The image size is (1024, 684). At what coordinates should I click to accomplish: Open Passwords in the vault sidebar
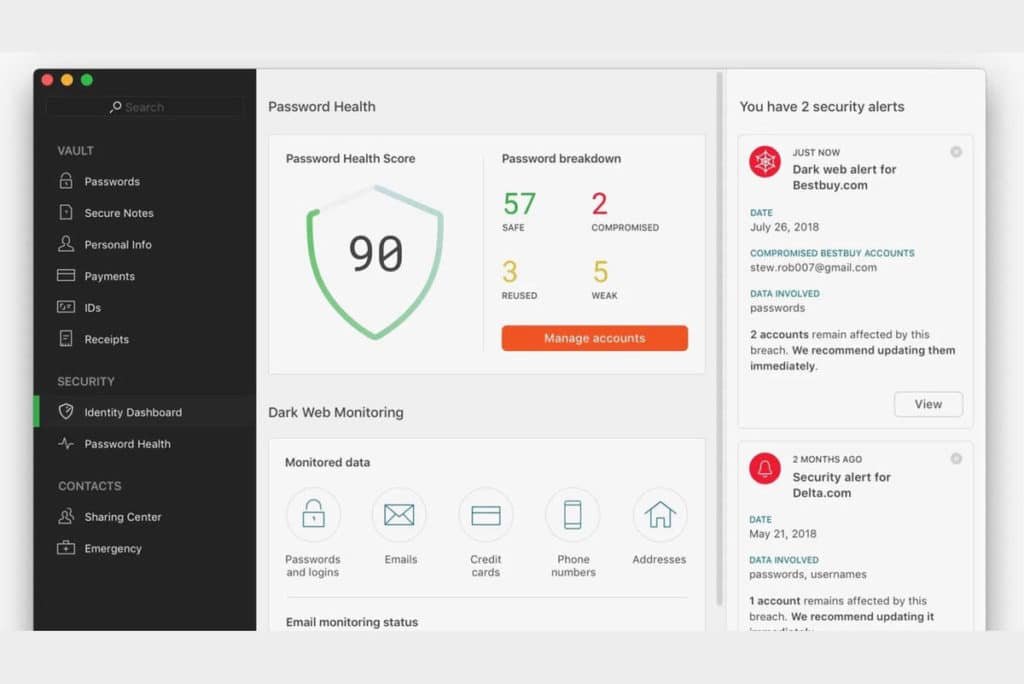[x=111, y=182]
